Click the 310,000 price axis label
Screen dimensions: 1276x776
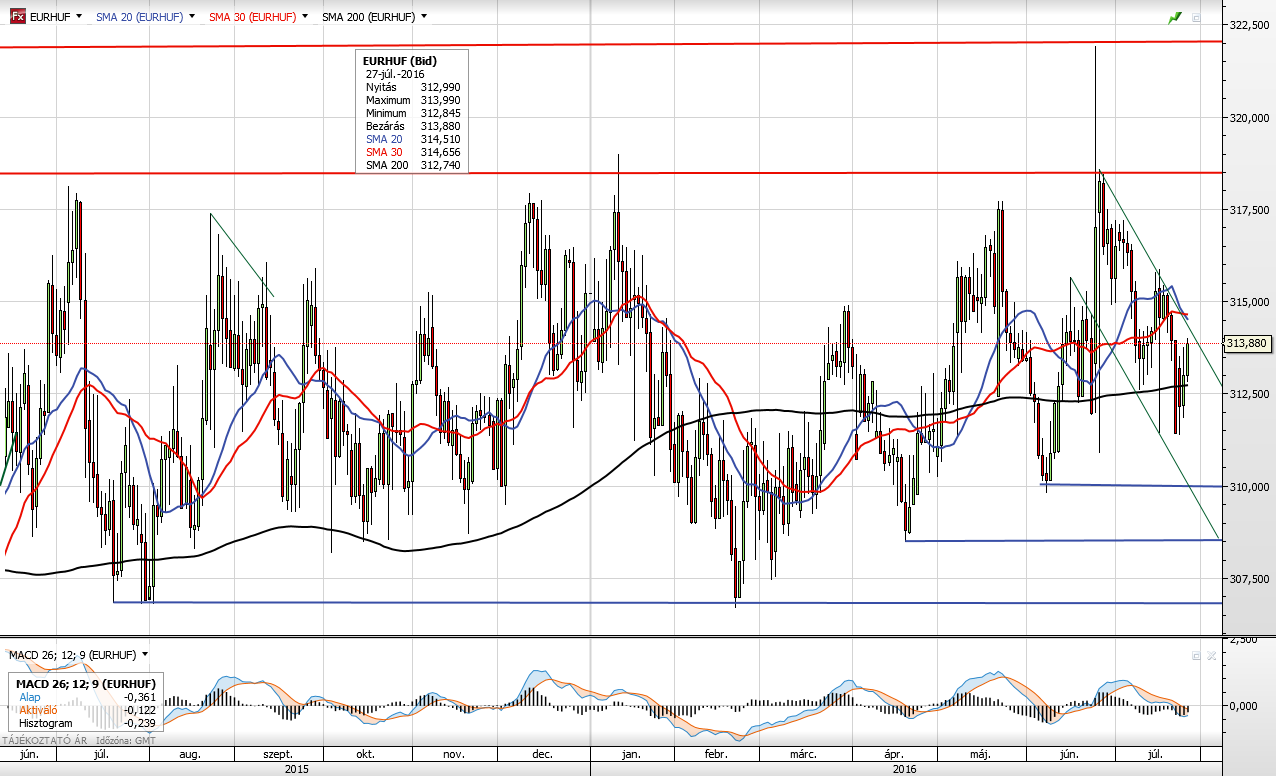pyautogui.click(x=1250, y=486)
